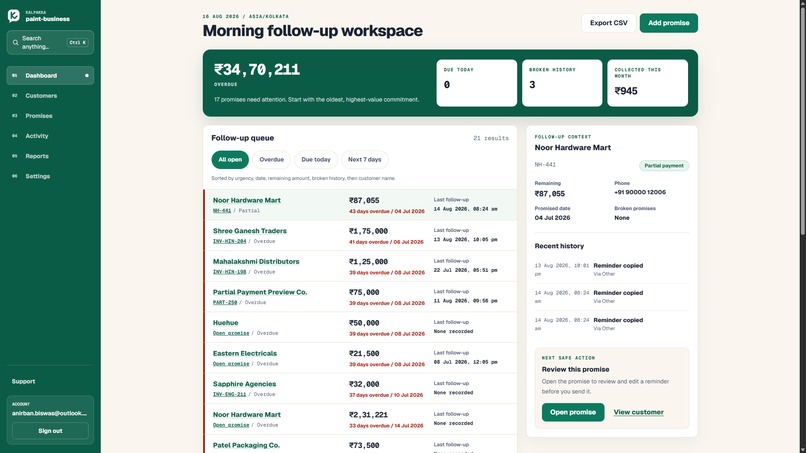Select the All open filter
Screen dimensions: 806x453
pyautogui.click(x=230, y=159)
